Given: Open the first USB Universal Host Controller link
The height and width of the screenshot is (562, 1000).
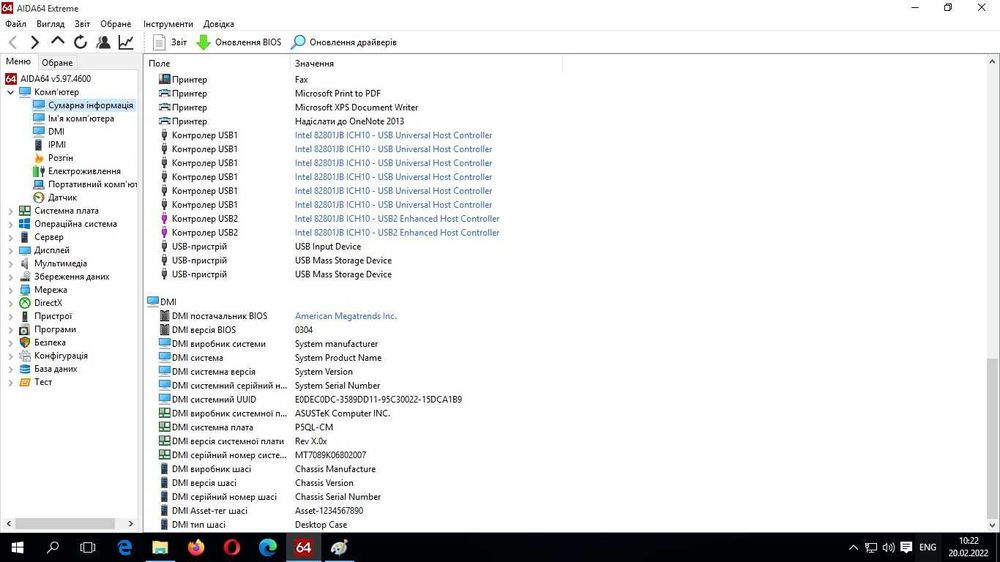Looking at the screenshot, I should [x=393, y=135].
